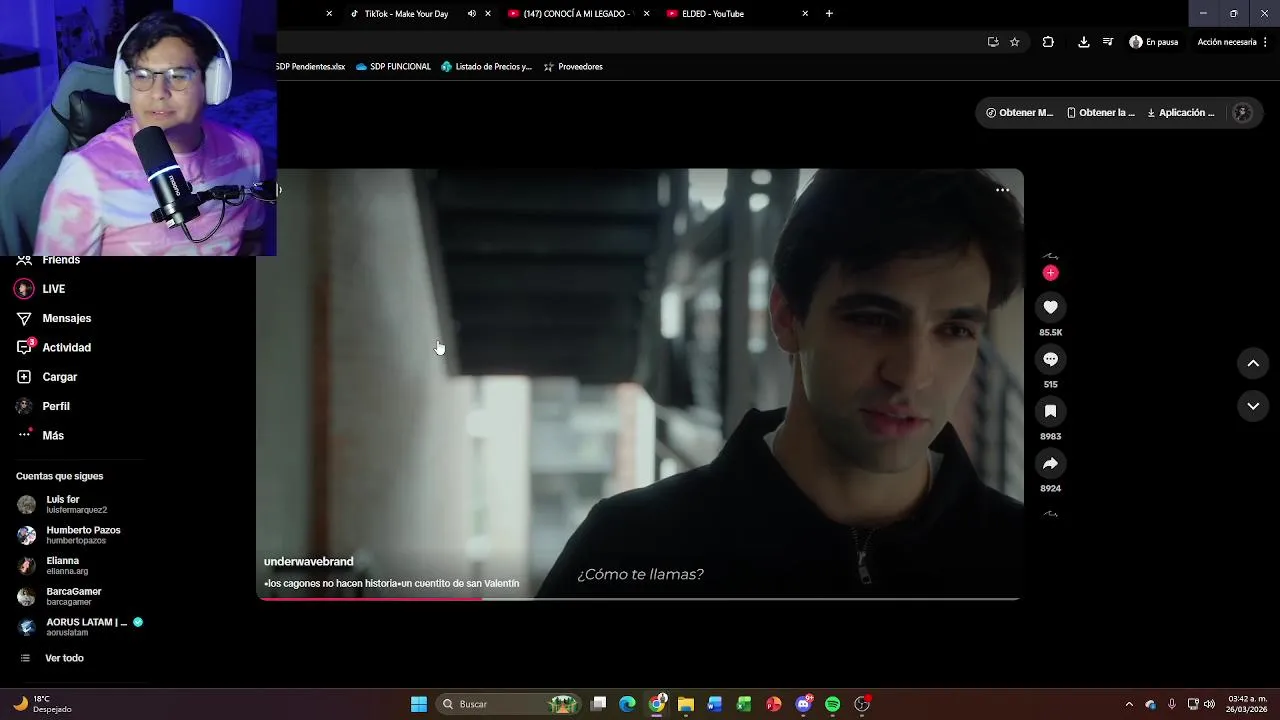Share the video with the arrow icon
Screen dimensions: 1280x720
coord(1050,464)
